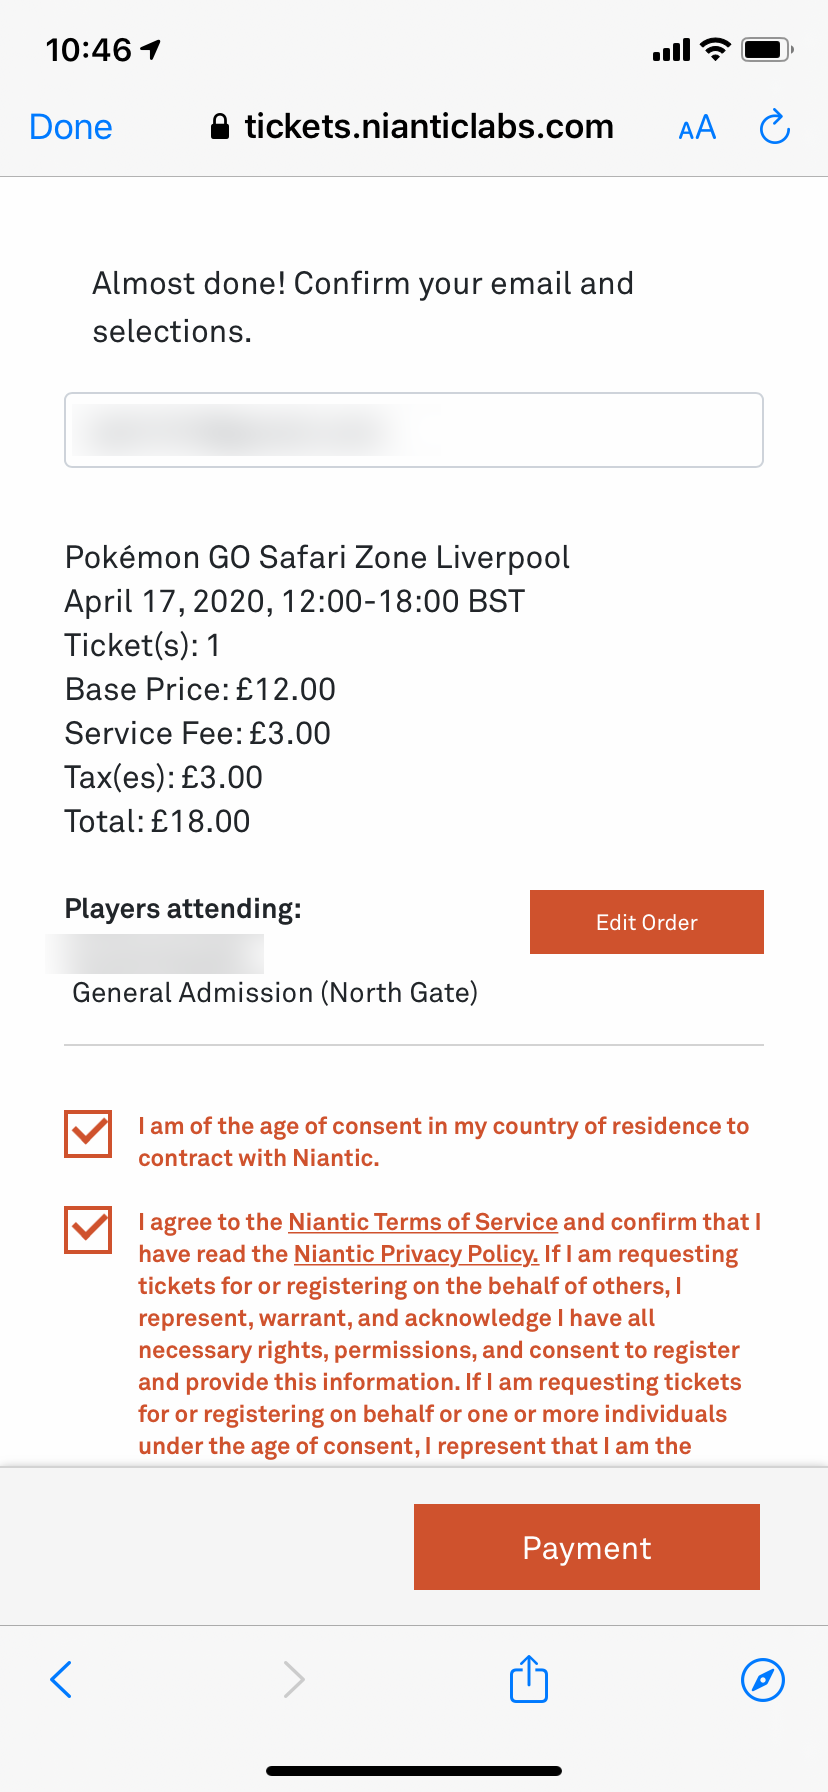Viewport: 828px width, 1792px height.
Task: Tap the age of consent statement text
Action: [x=444, y=1142]
